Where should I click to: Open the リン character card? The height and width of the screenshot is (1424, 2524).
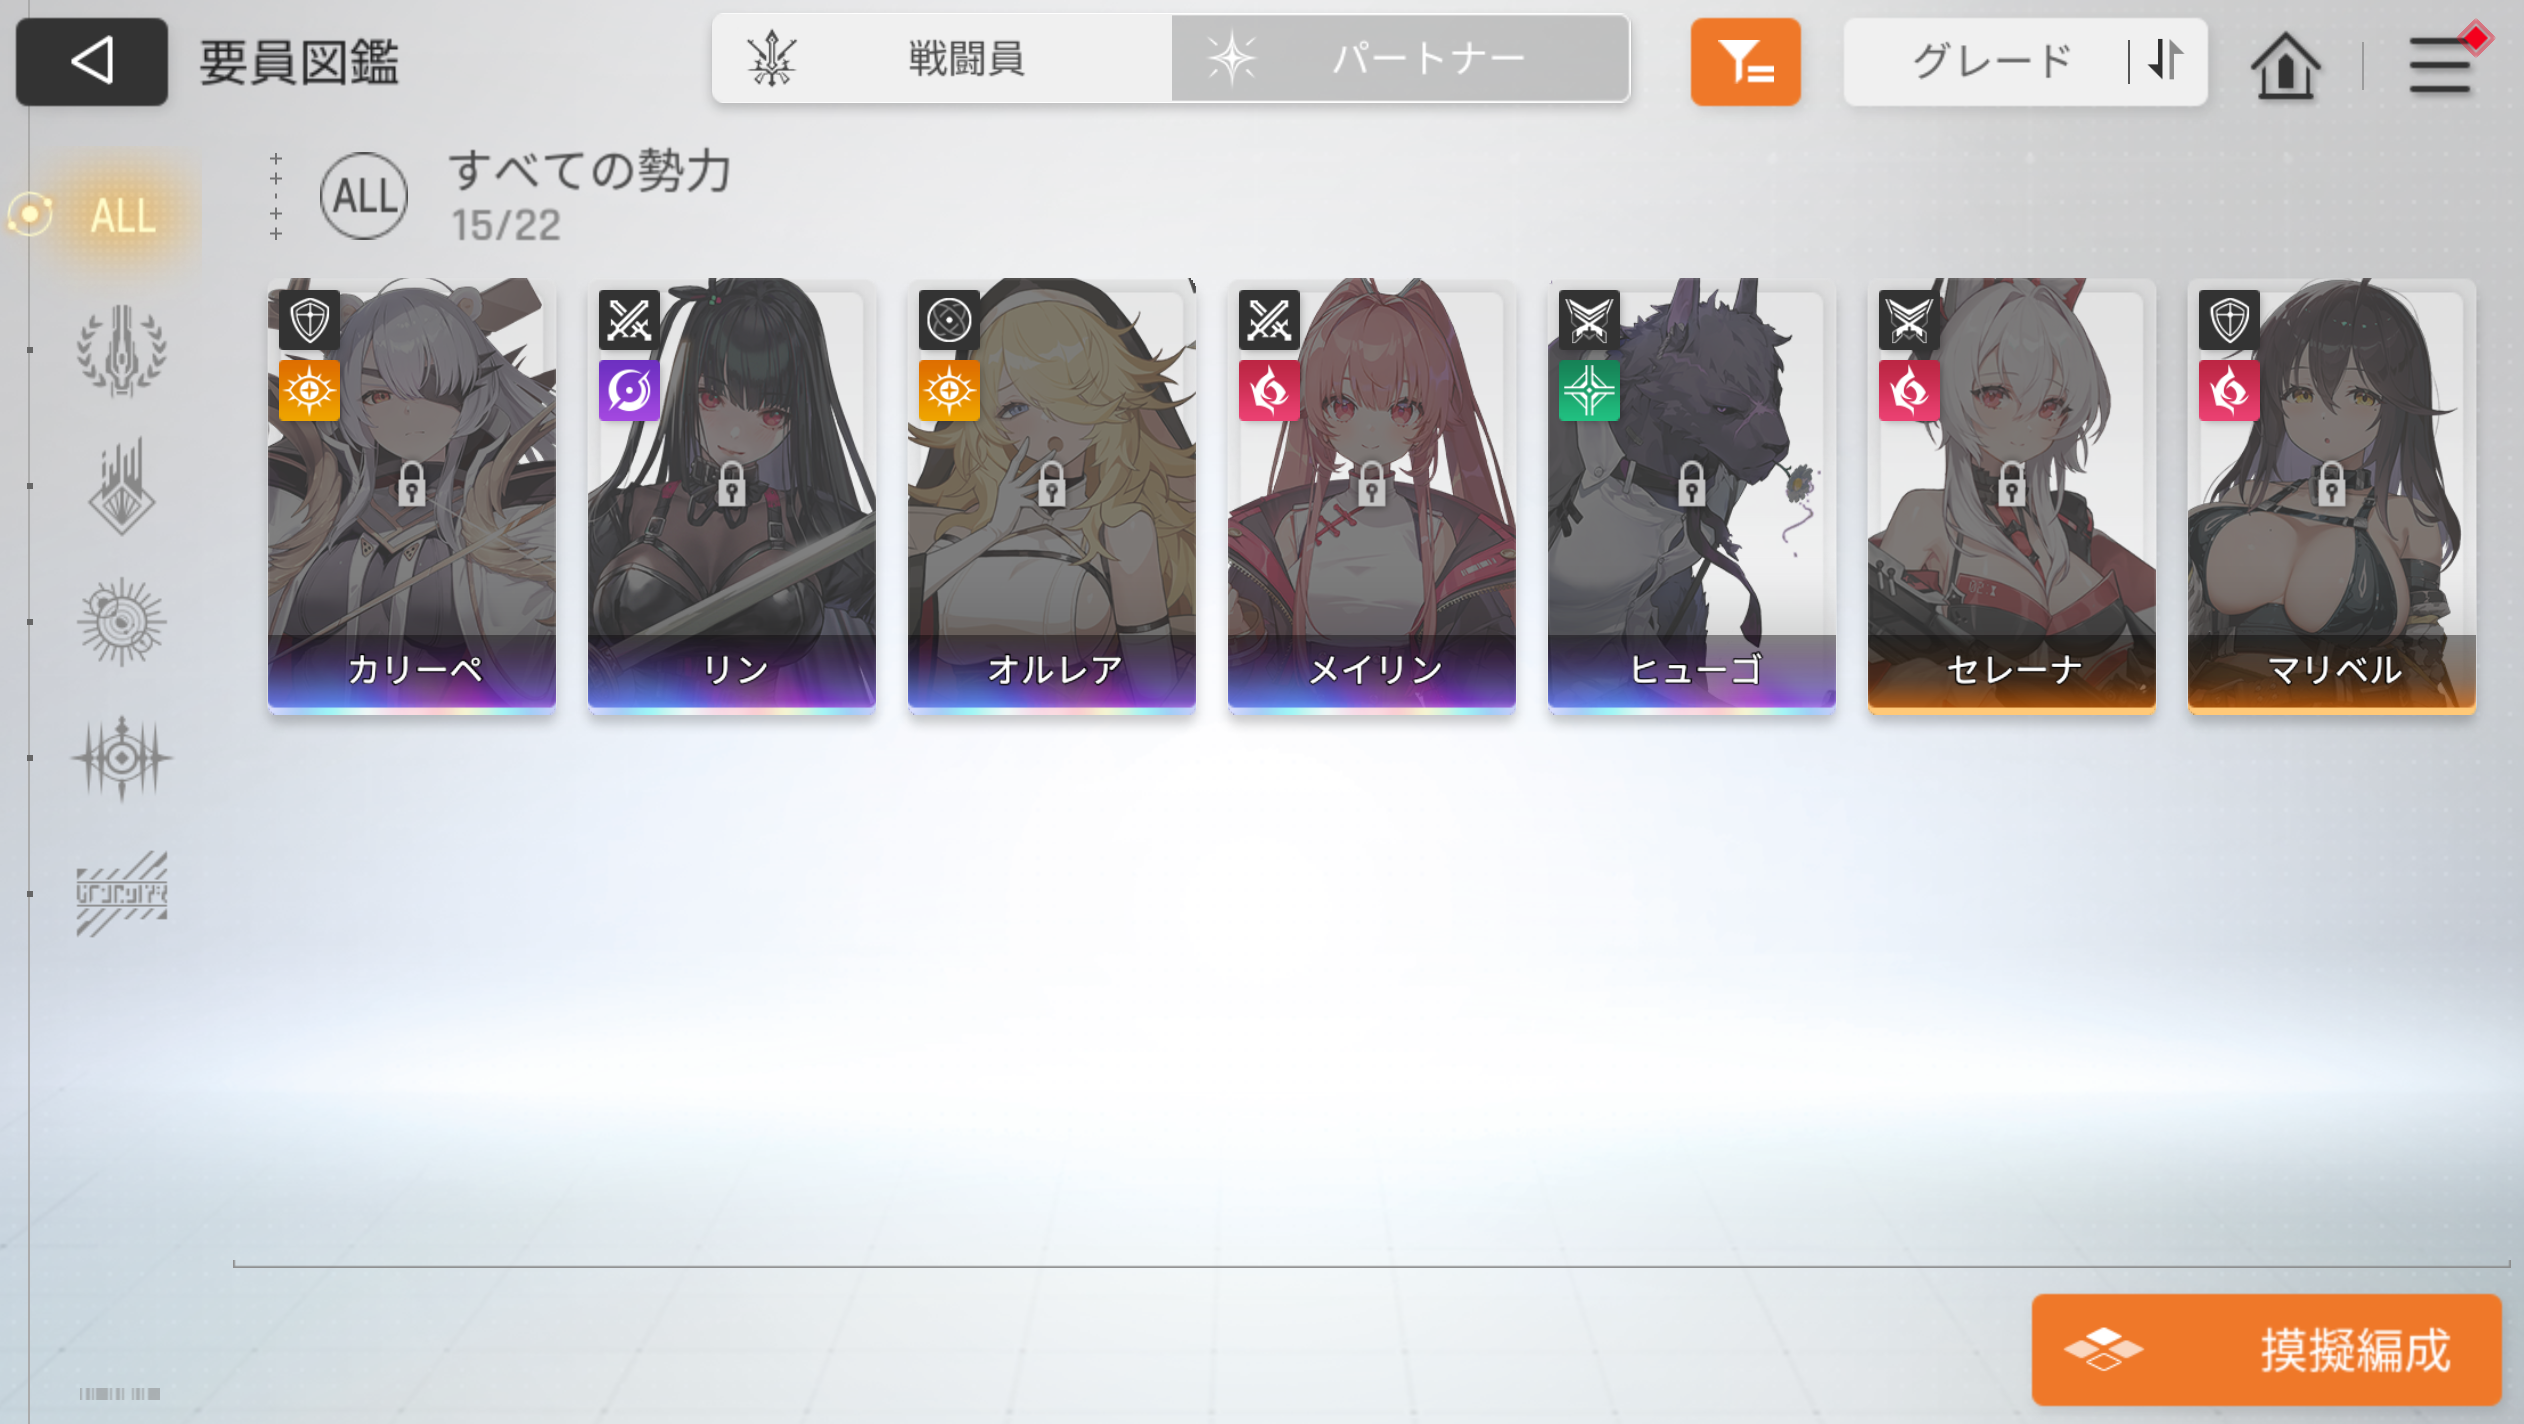point(732,496)
